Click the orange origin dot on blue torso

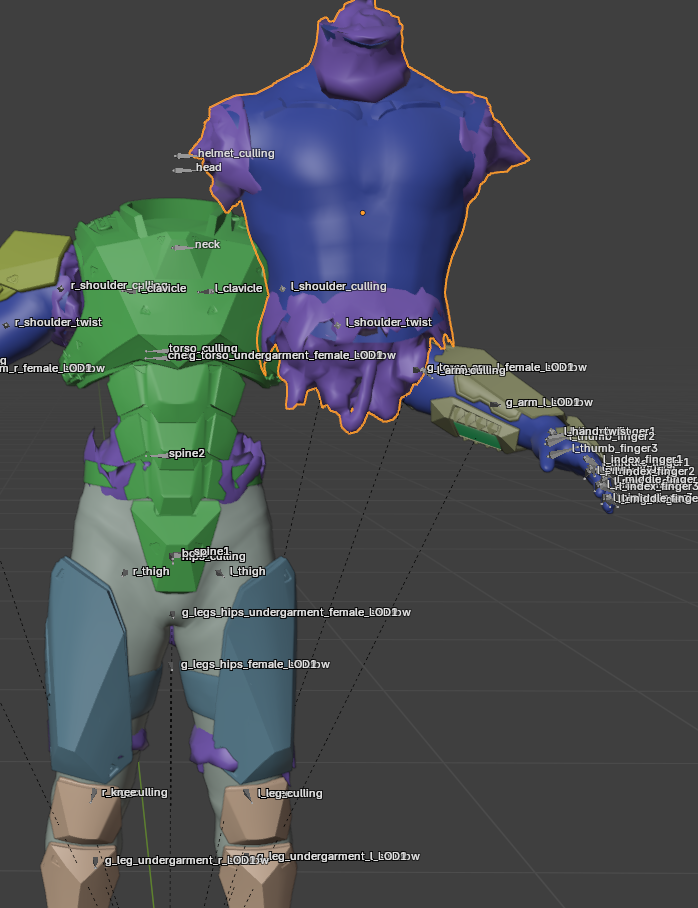click(x=363, y=213)
